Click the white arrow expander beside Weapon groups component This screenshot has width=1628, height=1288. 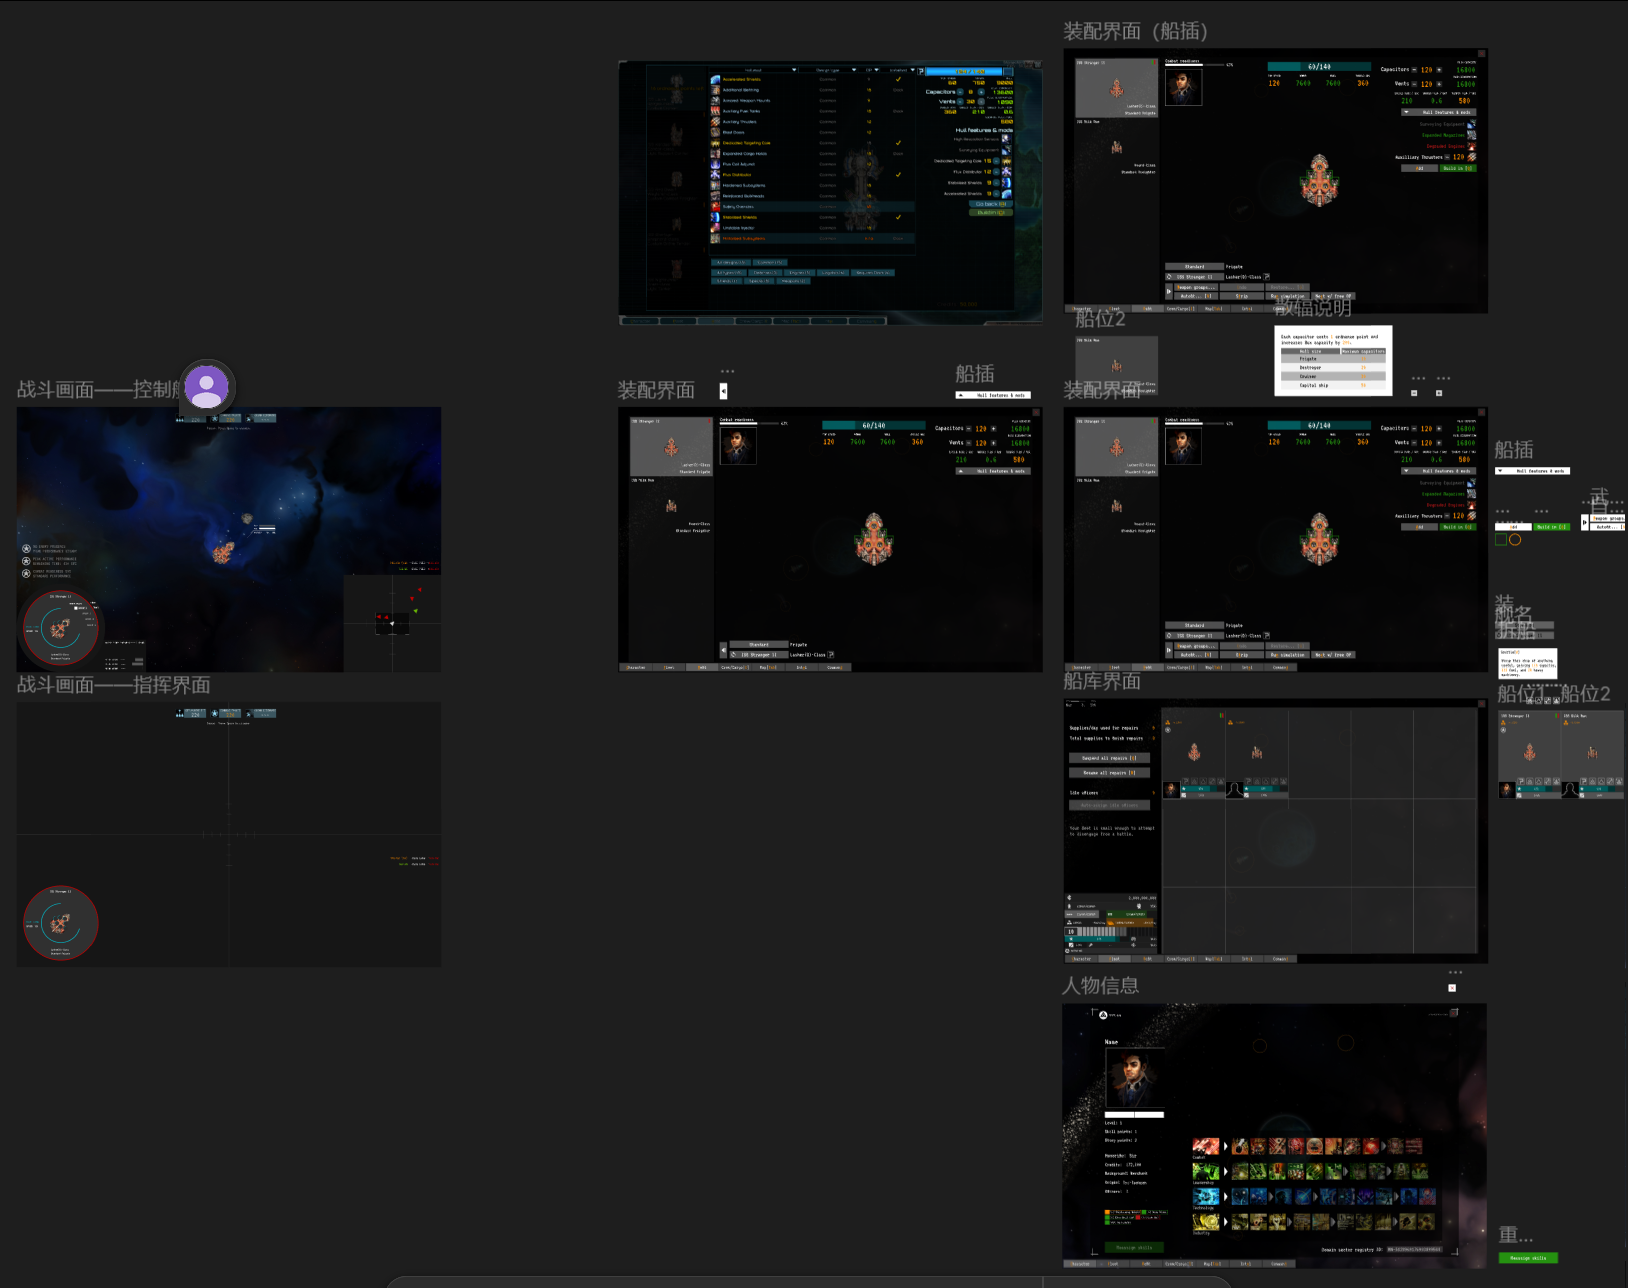[1585, 522]
